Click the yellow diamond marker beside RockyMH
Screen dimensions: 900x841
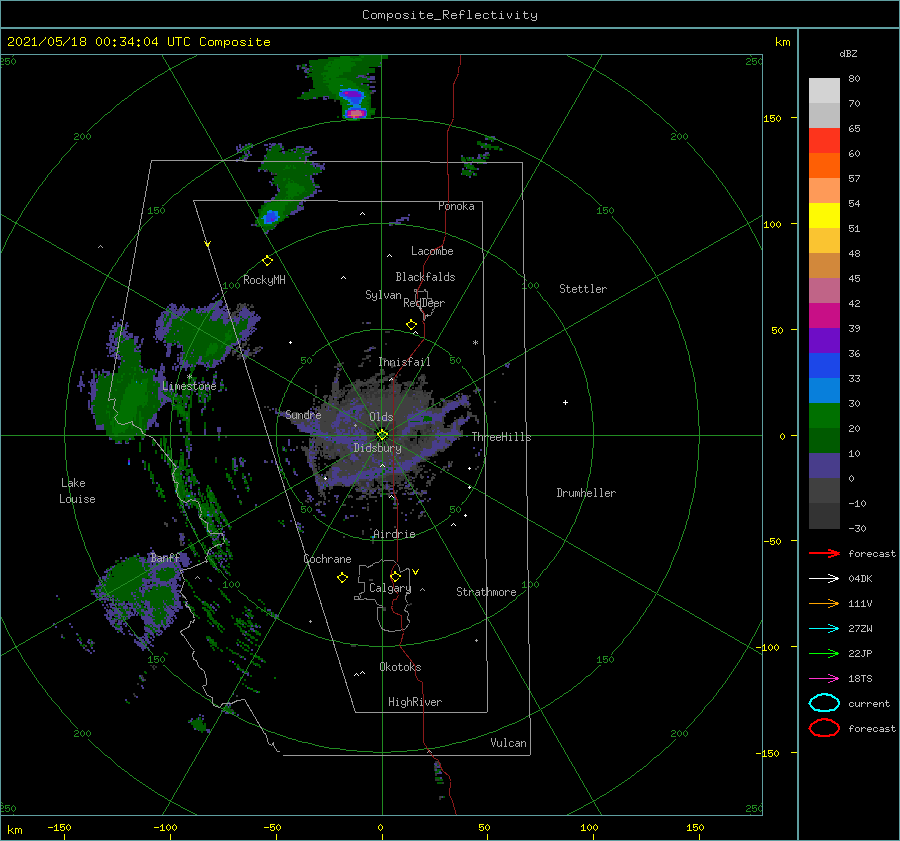click(267, 261)
